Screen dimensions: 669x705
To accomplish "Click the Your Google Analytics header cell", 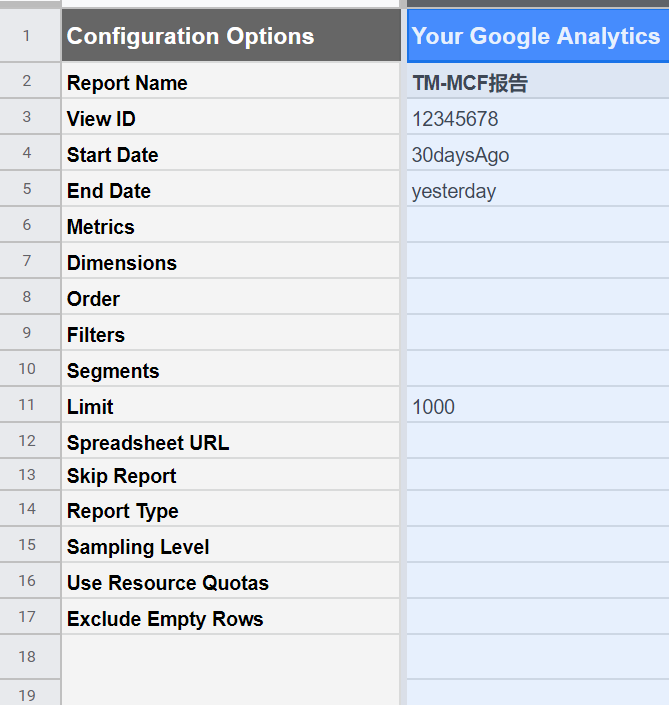I will 537,37.
